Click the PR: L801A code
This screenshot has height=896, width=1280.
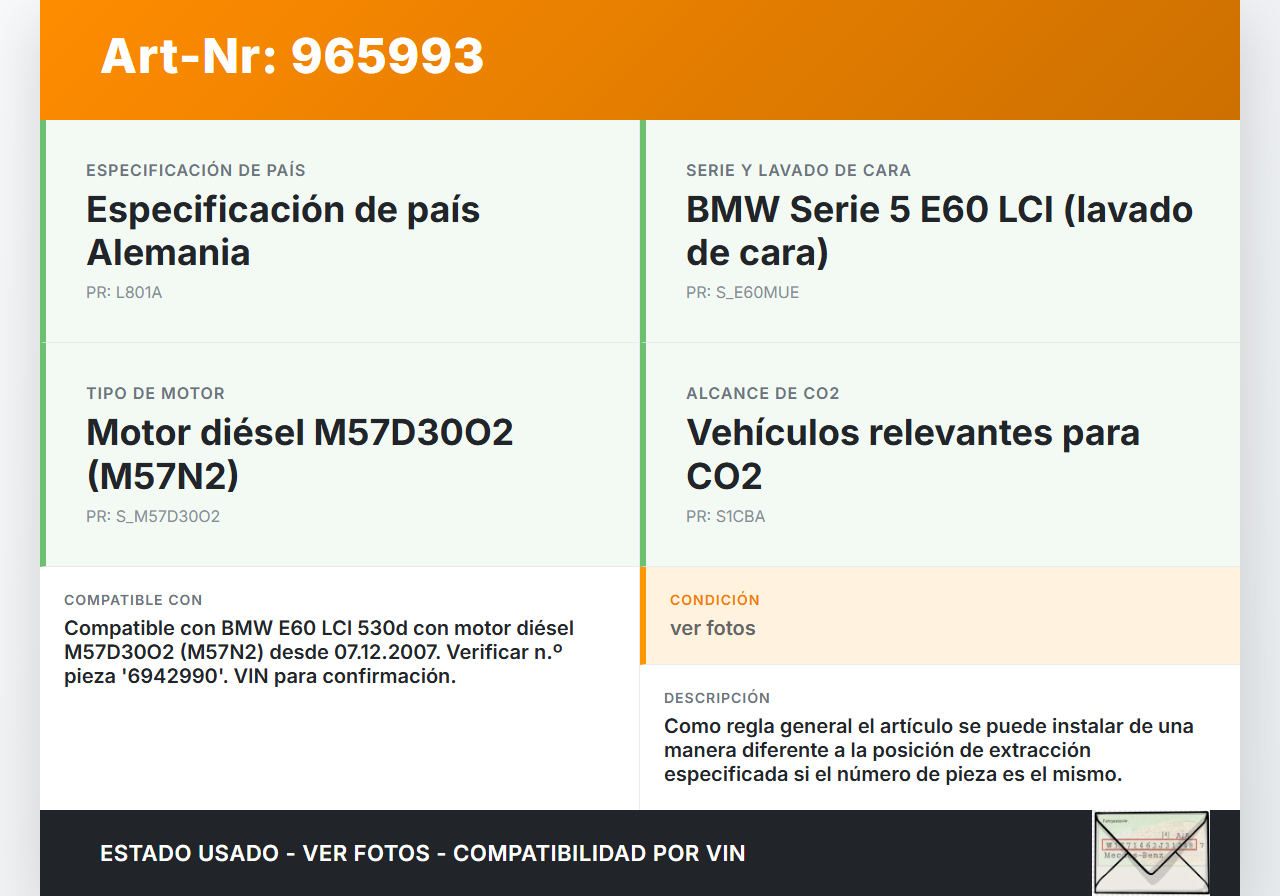pos(124,293)
